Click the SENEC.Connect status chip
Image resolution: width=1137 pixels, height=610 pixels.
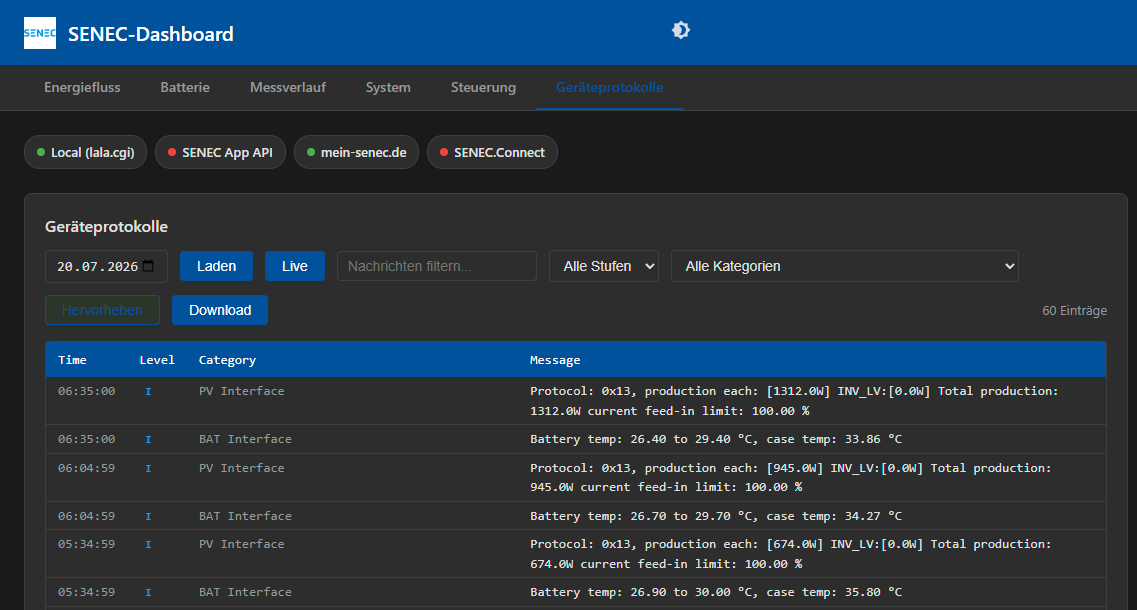492,152
